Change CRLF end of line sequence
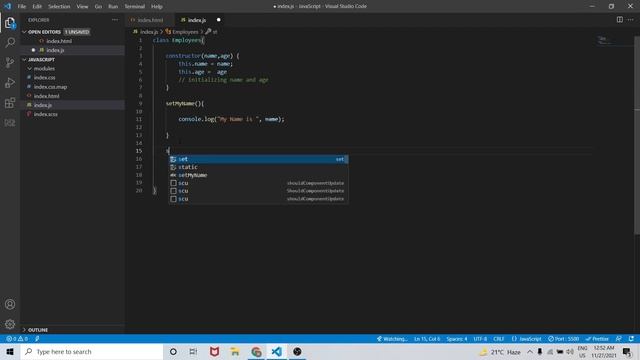Image resolution: width=640 pixels, height=360 pixels. [498, 339]
